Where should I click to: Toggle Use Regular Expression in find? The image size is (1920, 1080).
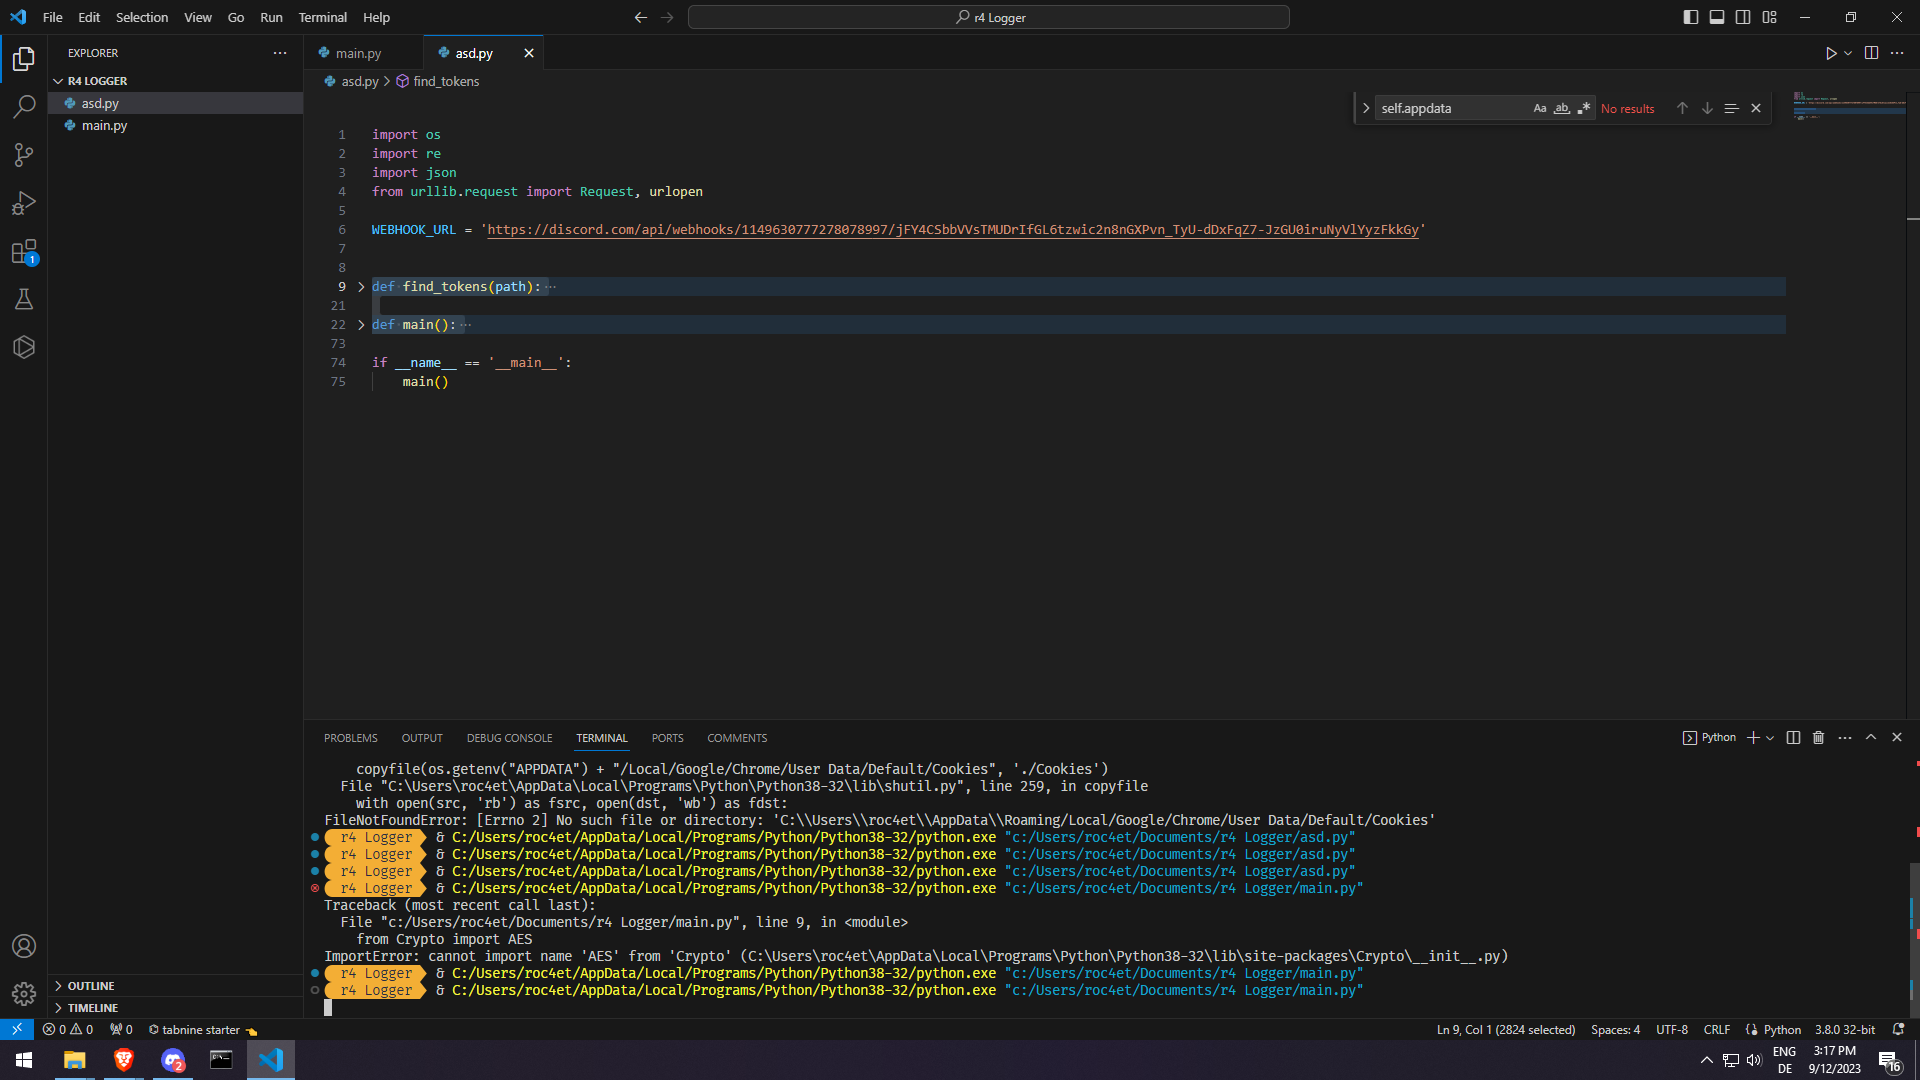(x=1583, y=108)
